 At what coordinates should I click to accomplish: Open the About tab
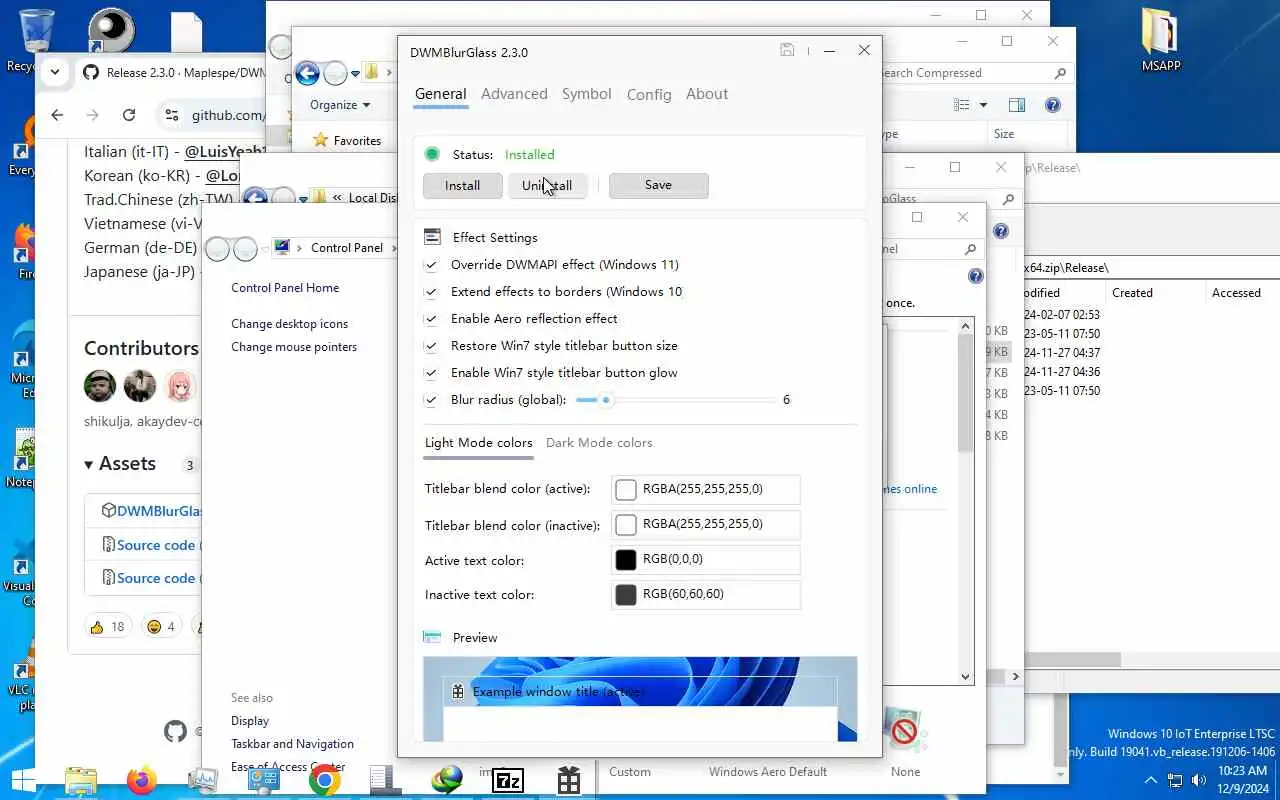707,94
